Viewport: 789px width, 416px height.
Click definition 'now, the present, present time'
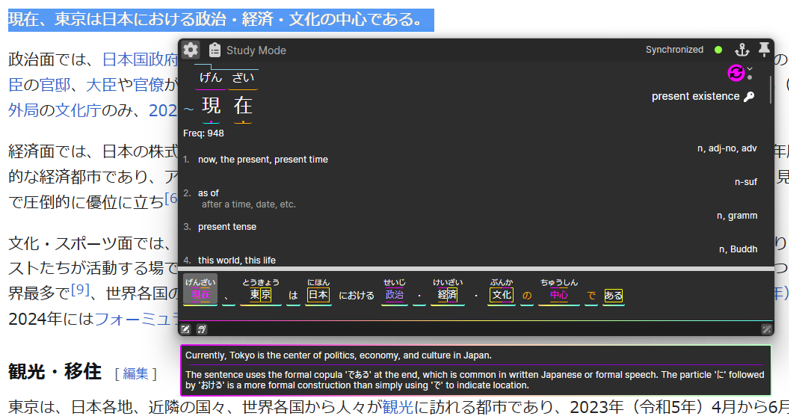click(x=263, y=159)
